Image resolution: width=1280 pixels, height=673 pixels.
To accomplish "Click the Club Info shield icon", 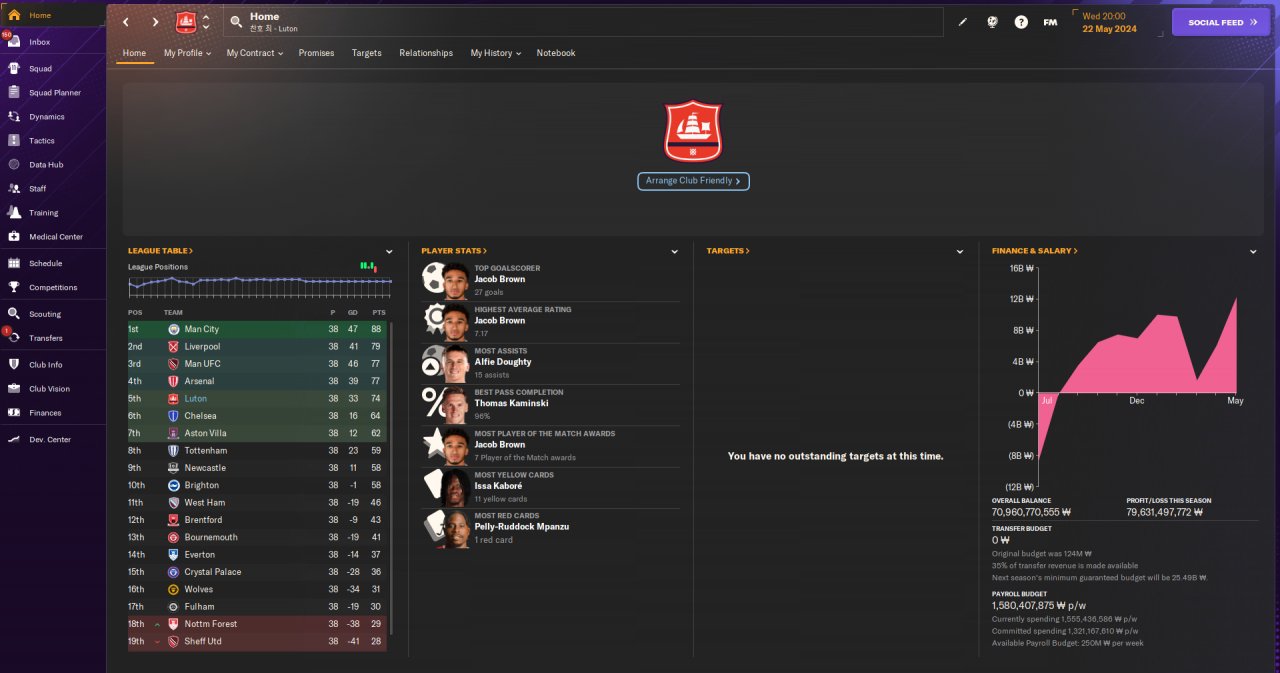I will pyautogui.click(x=14, y=365).
